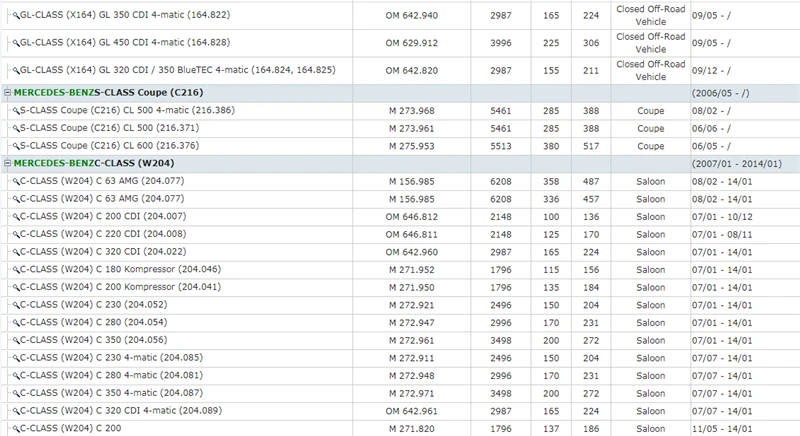This screenshot has height=436, width=800.
Task: Click engine code OM 629.912
Action: [412, 43]
